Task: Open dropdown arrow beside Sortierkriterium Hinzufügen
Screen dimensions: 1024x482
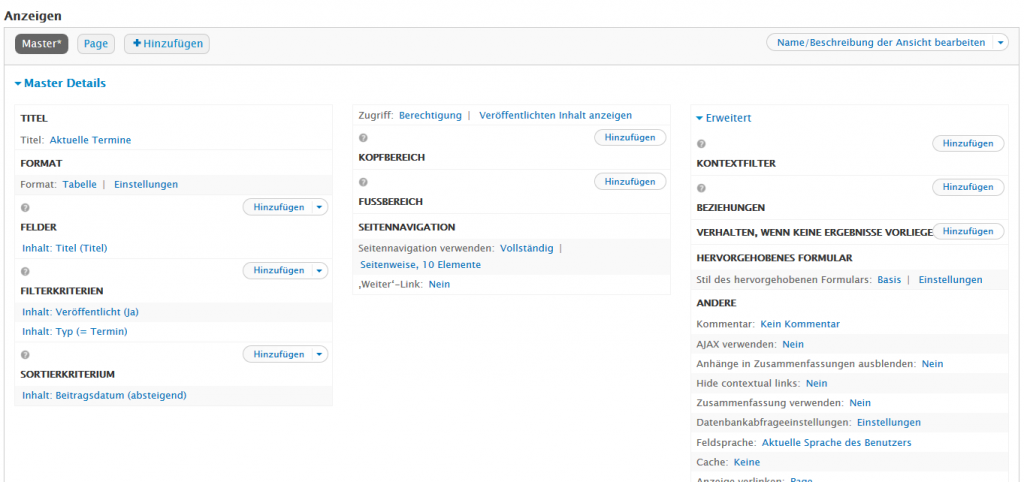Action: click(319, 354)
